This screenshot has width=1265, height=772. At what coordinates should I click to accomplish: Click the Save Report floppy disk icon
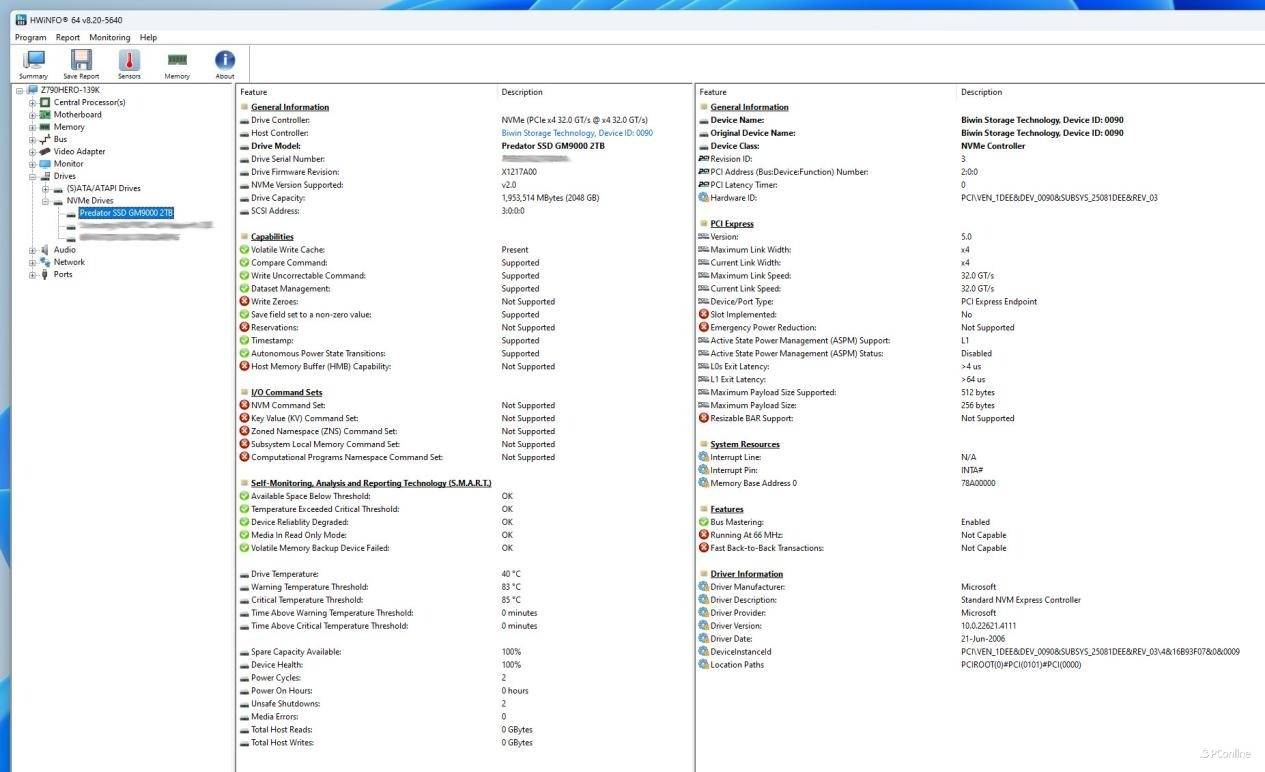81,62
